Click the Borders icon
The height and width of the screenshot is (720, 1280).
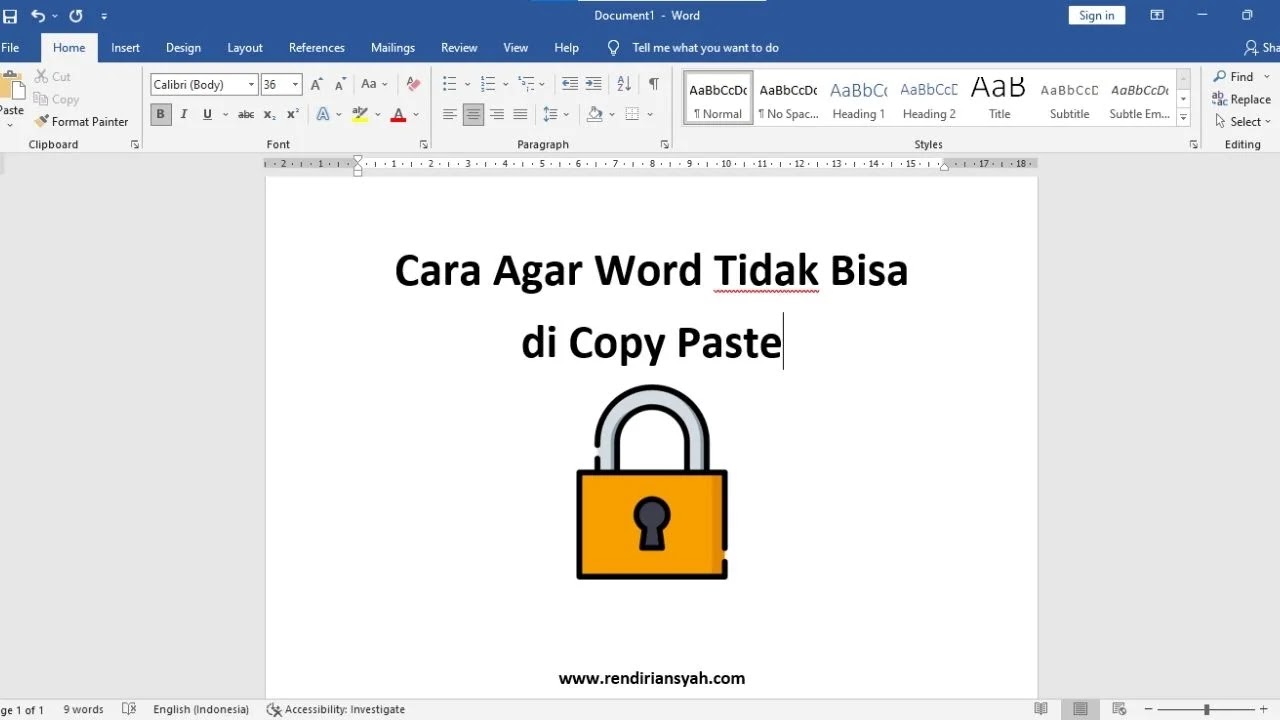(x=632, y=114)
